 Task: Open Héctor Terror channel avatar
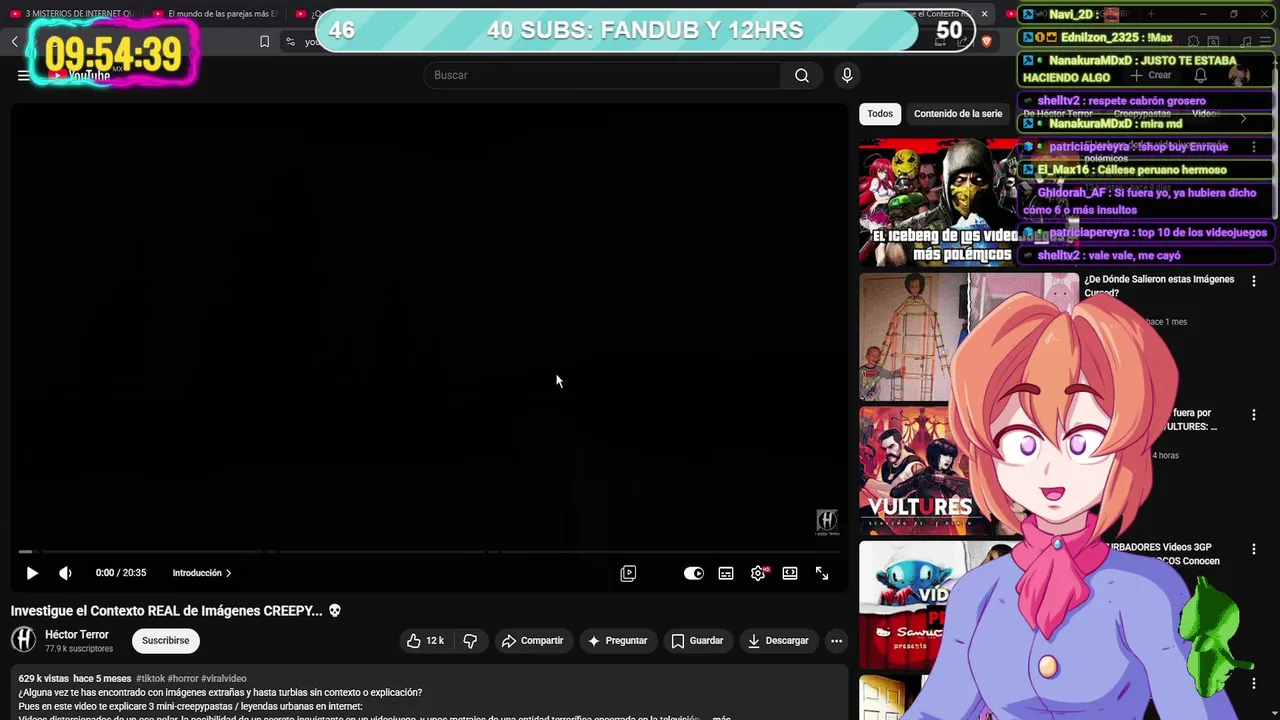(x=23, y=640)
